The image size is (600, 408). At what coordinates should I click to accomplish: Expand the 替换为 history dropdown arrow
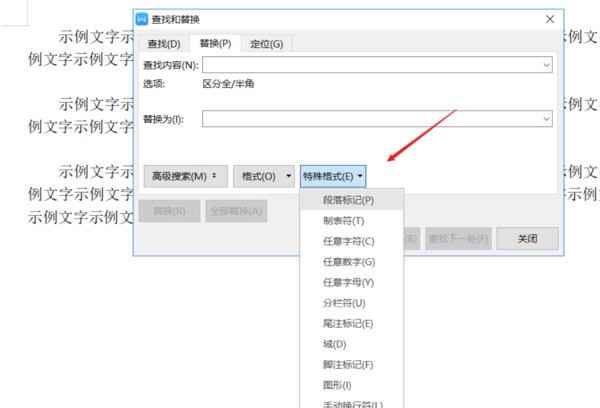pyautogui.click(x=547, y=118)
